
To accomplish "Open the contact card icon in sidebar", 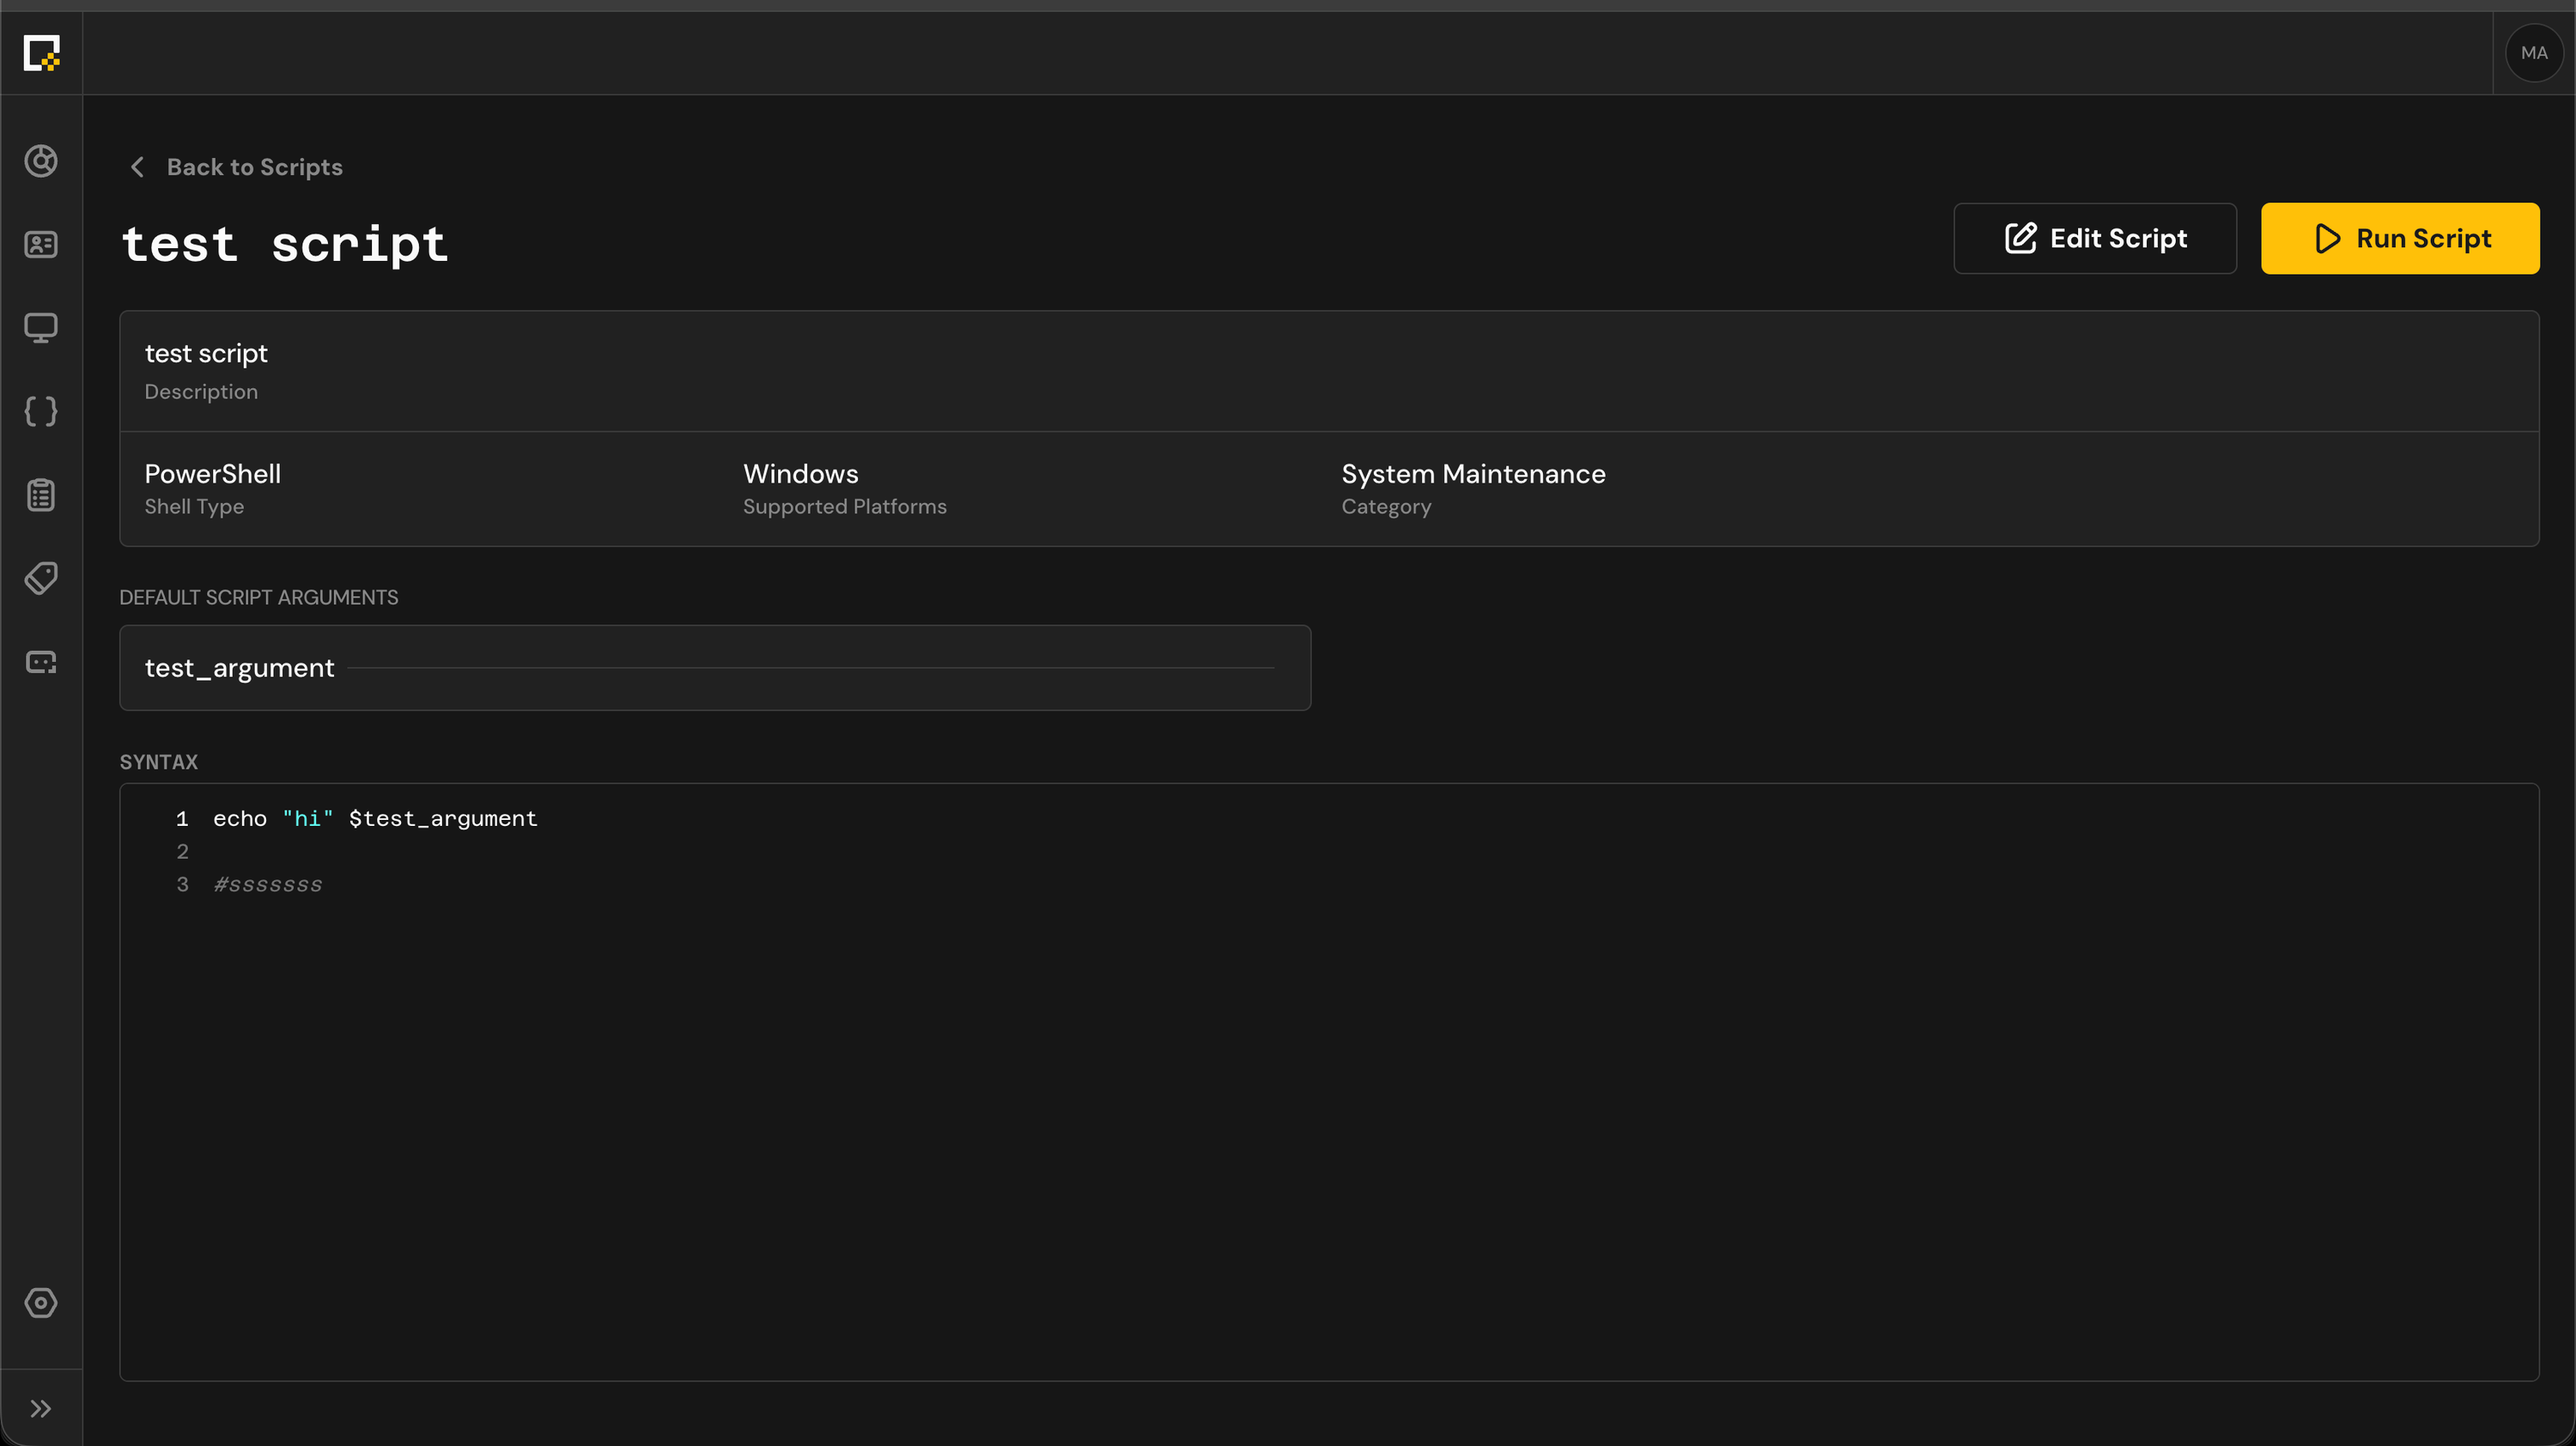I will click(41, 244).
